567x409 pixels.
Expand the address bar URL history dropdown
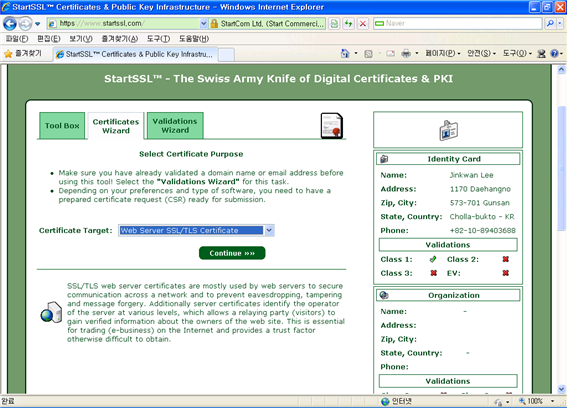pos(204,24)
